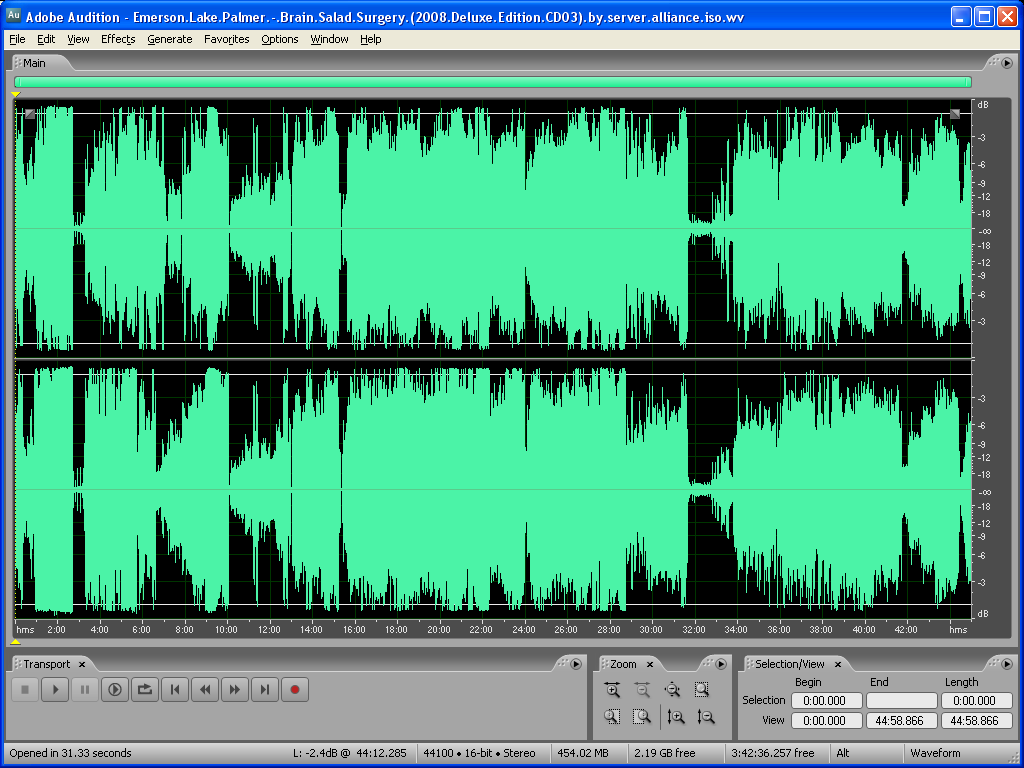Click the Selection Begin time field

(826, 701)
